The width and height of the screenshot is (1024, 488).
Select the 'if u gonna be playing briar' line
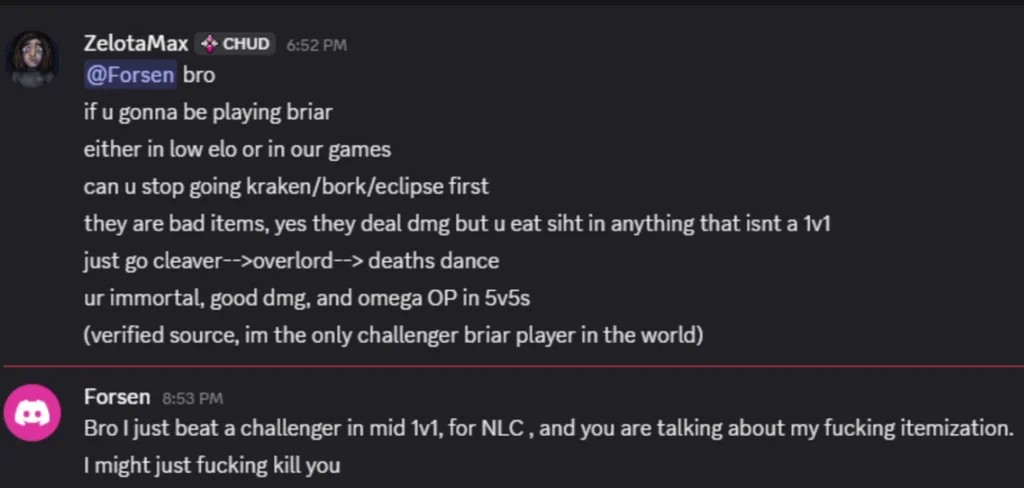pyautogui.click(x=208, y=112)
